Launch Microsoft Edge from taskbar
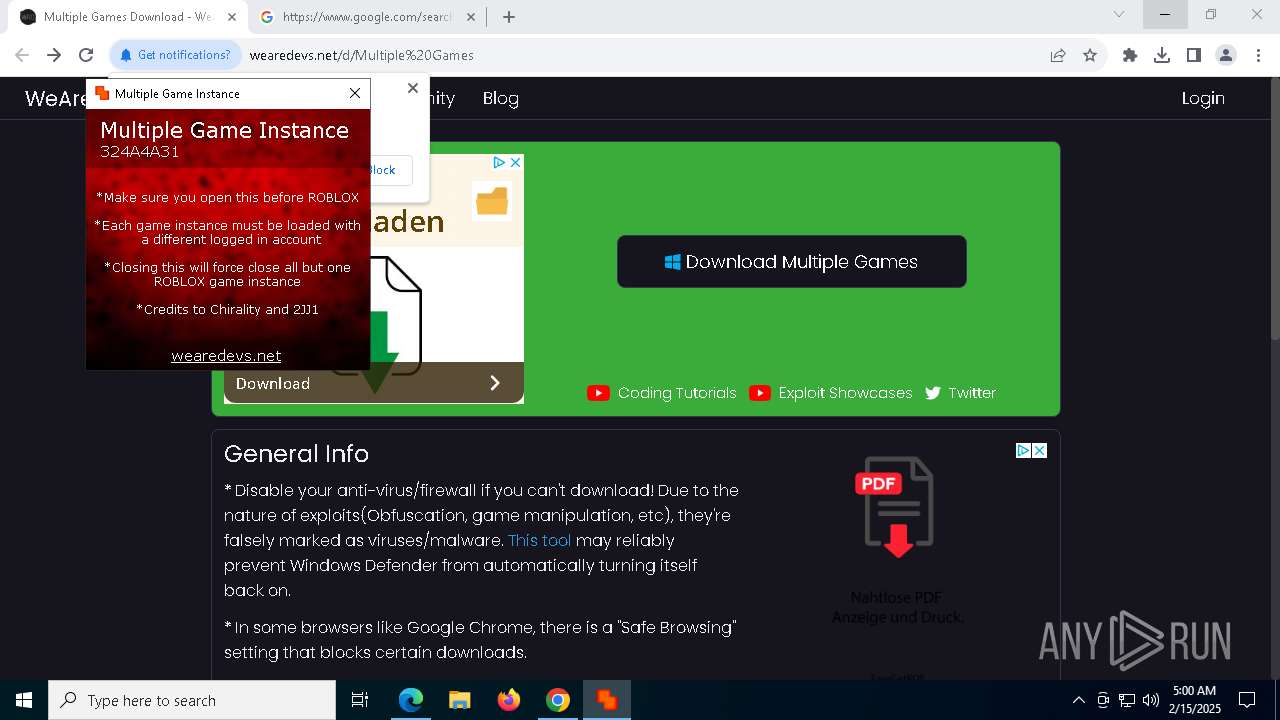 pyautogui.click(x=410, y=700)
